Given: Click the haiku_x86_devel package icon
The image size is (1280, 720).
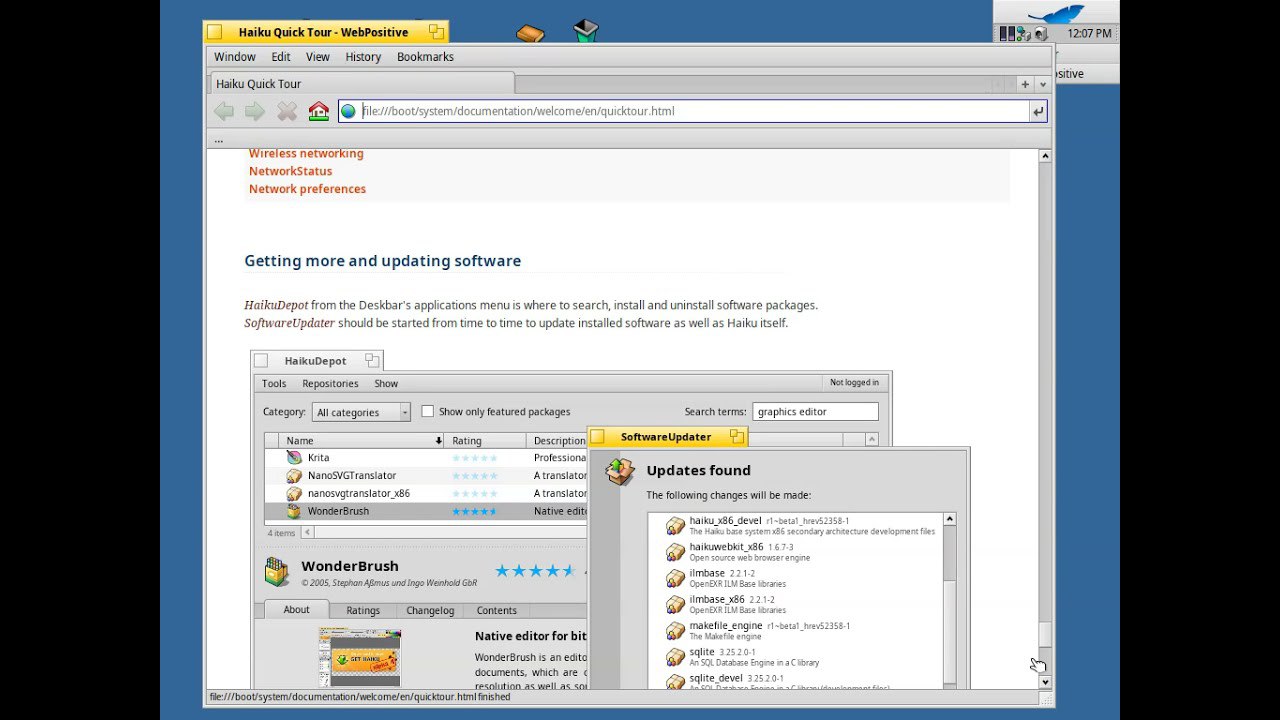Looking at the screenshot, I should 675,526.
